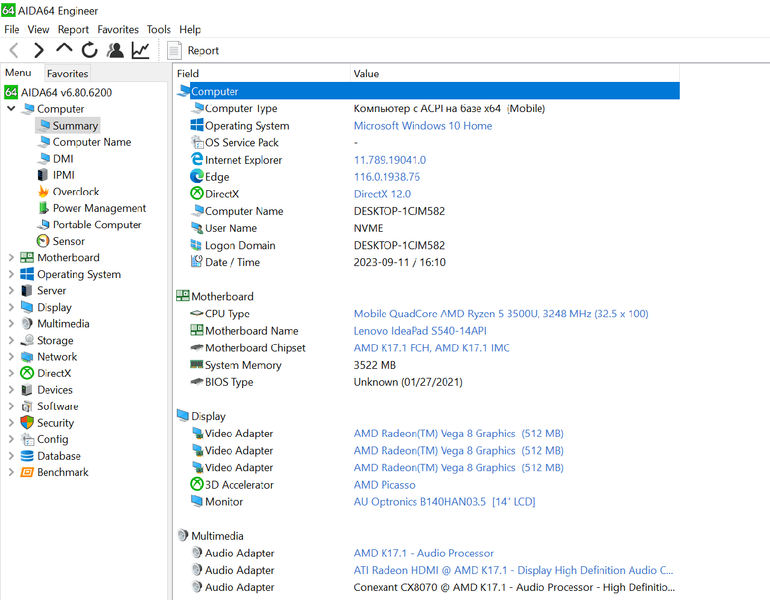Open the Favorites menu
Viewport: 770px width, 600px height.
pos(118,29)
